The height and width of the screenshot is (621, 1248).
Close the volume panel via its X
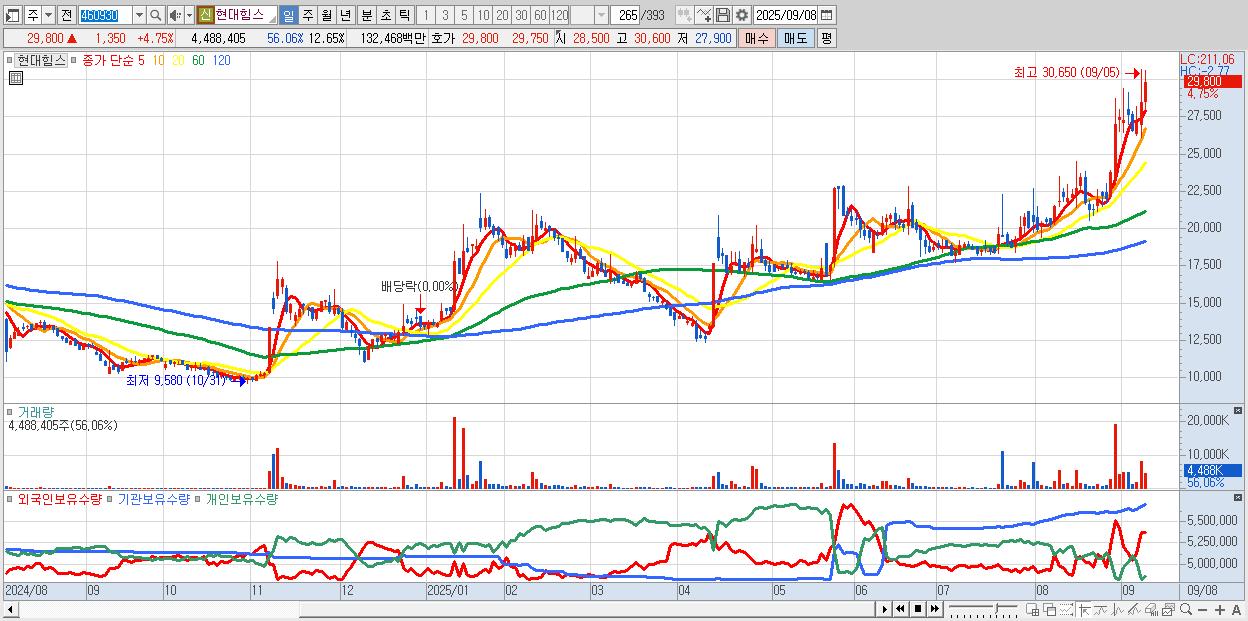click(x=1238, y=410)
